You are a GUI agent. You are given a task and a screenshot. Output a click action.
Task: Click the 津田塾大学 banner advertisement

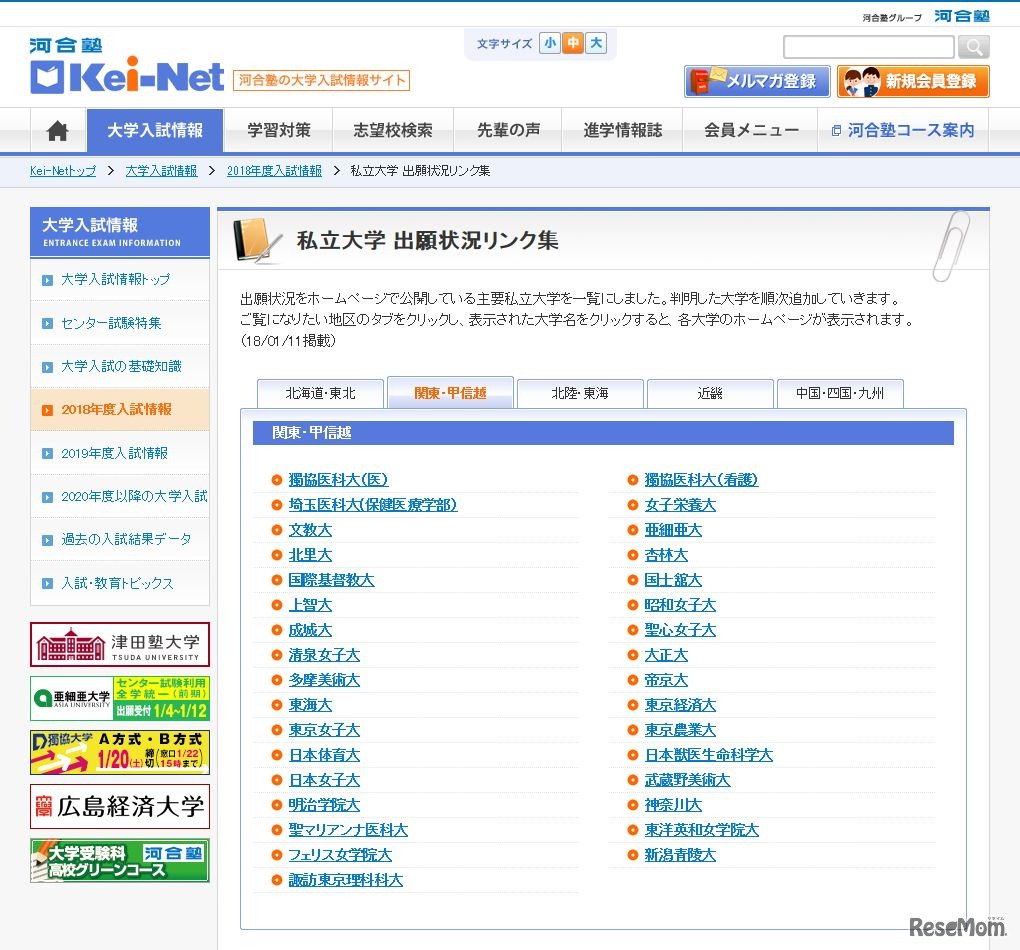[x=119, y=645]
